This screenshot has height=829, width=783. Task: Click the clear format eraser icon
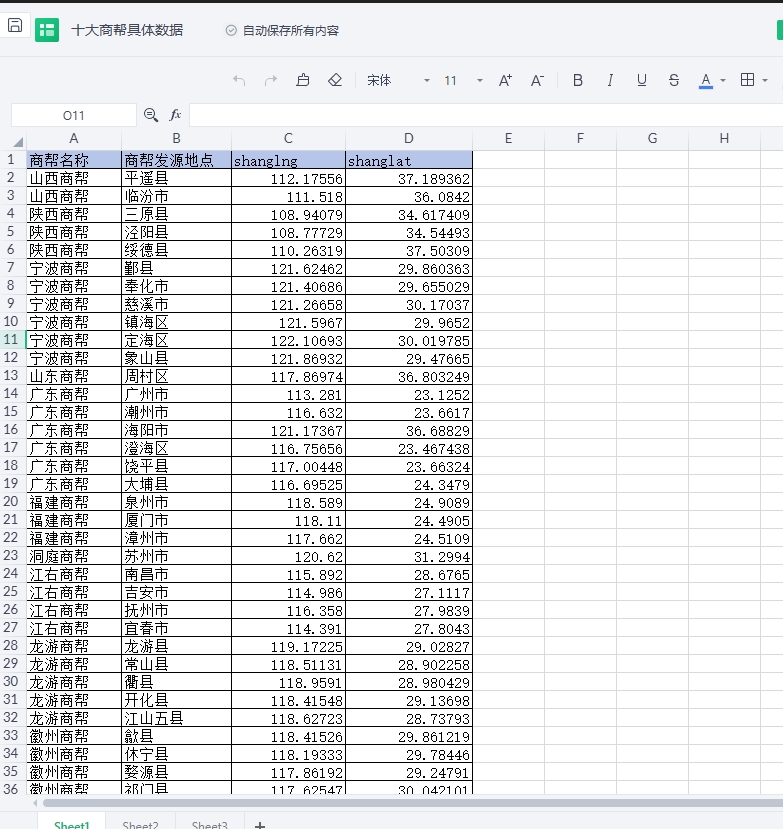pyautogui.click(x=335, y=80)
